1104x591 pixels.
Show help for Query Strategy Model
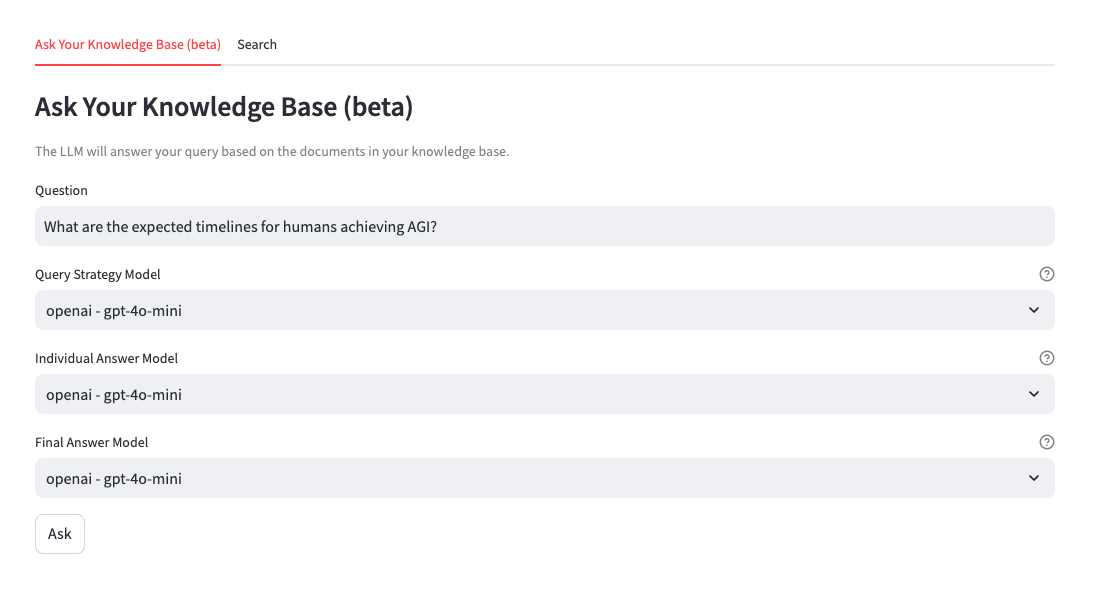(1047, 274)
